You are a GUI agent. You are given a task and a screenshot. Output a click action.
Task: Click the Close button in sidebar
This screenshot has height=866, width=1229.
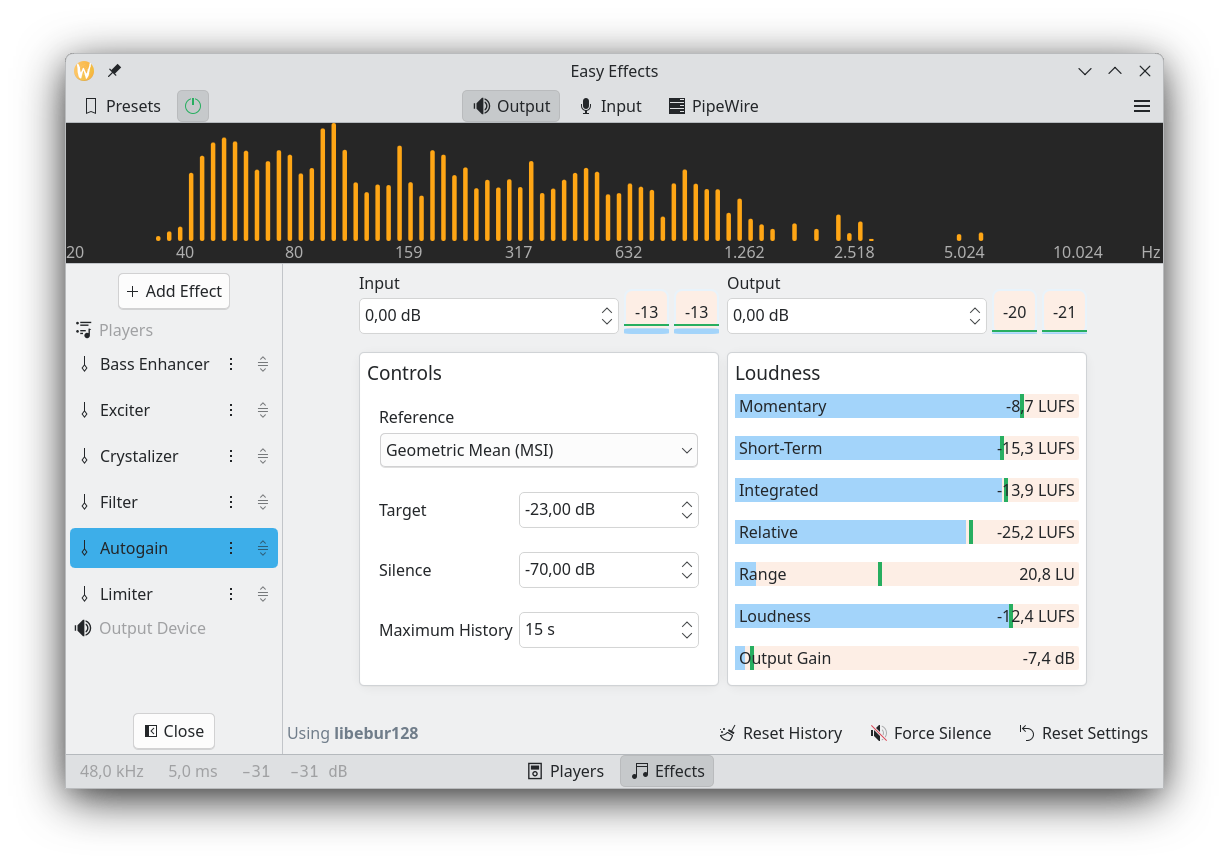[174, 732]
